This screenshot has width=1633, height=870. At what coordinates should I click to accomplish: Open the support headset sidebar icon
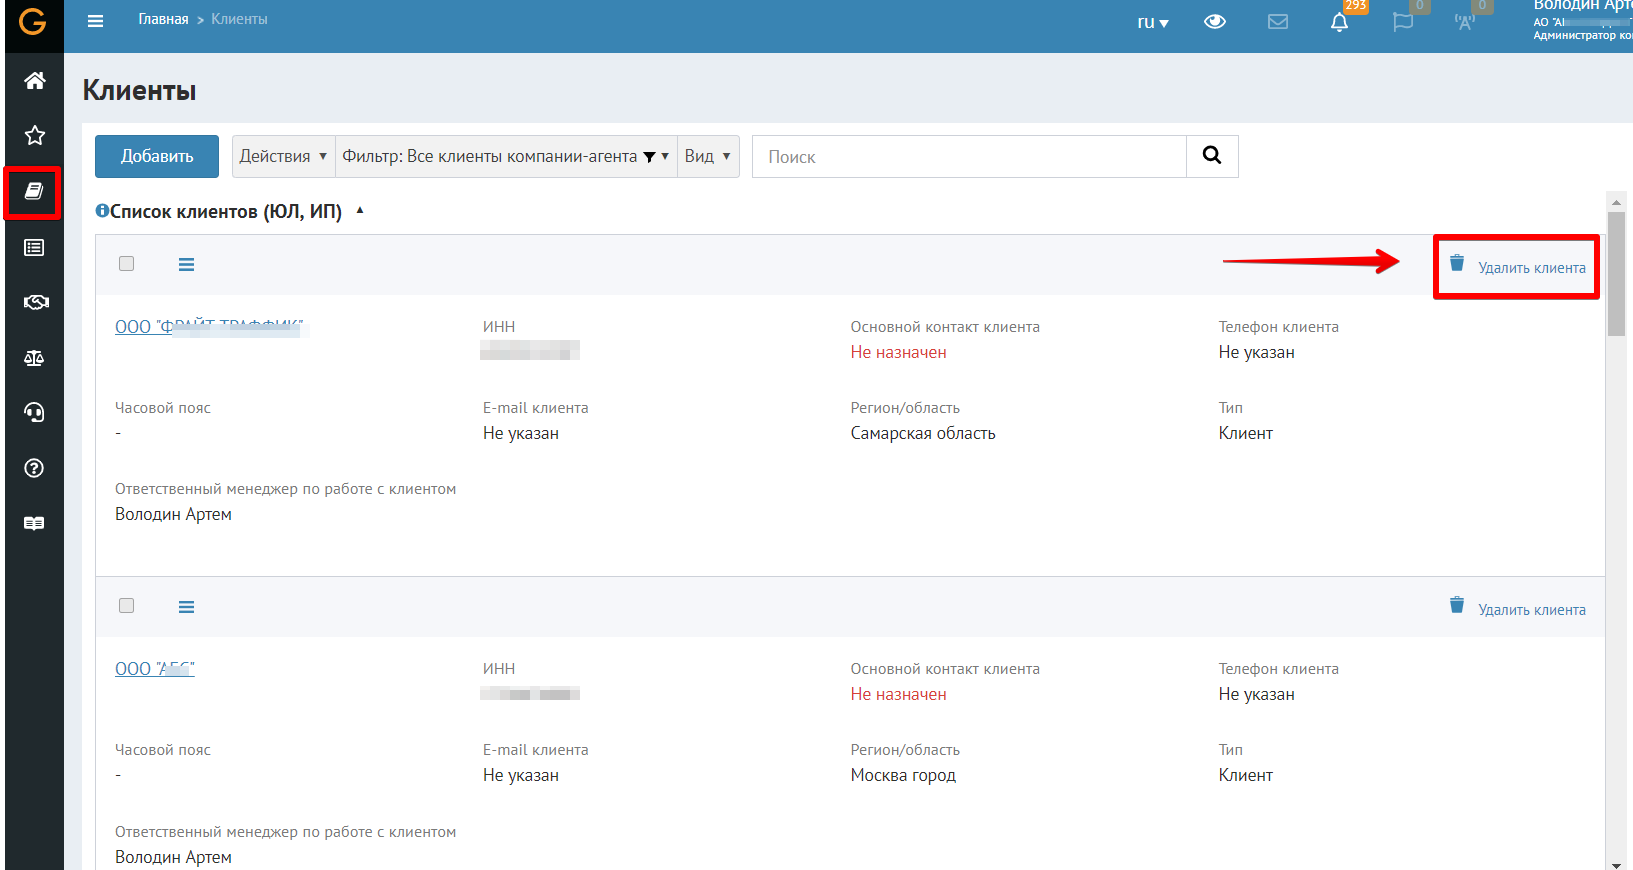34,412
